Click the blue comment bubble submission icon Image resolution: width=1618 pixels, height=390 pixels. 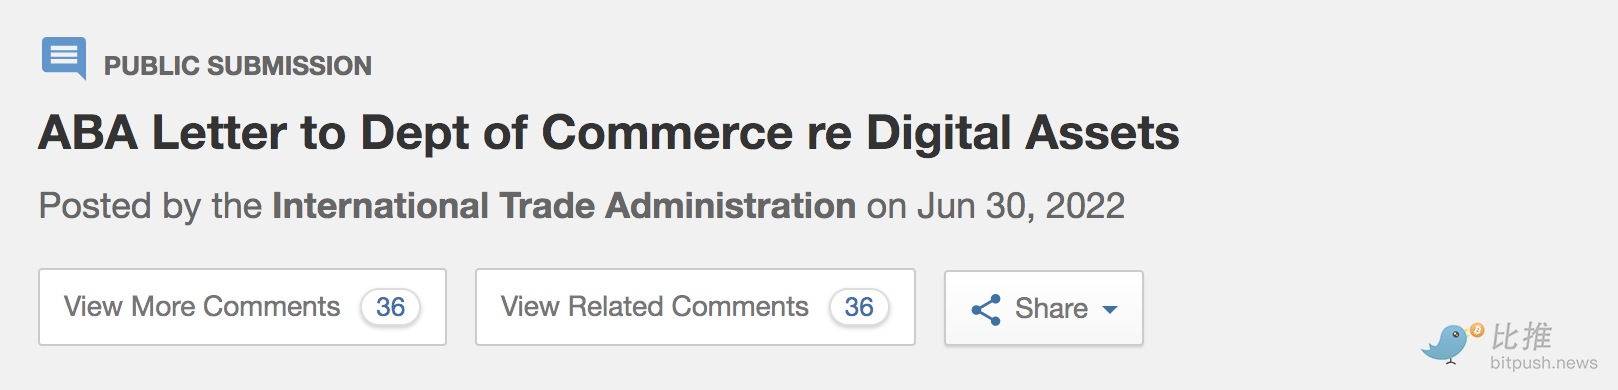tap(64, 58)
